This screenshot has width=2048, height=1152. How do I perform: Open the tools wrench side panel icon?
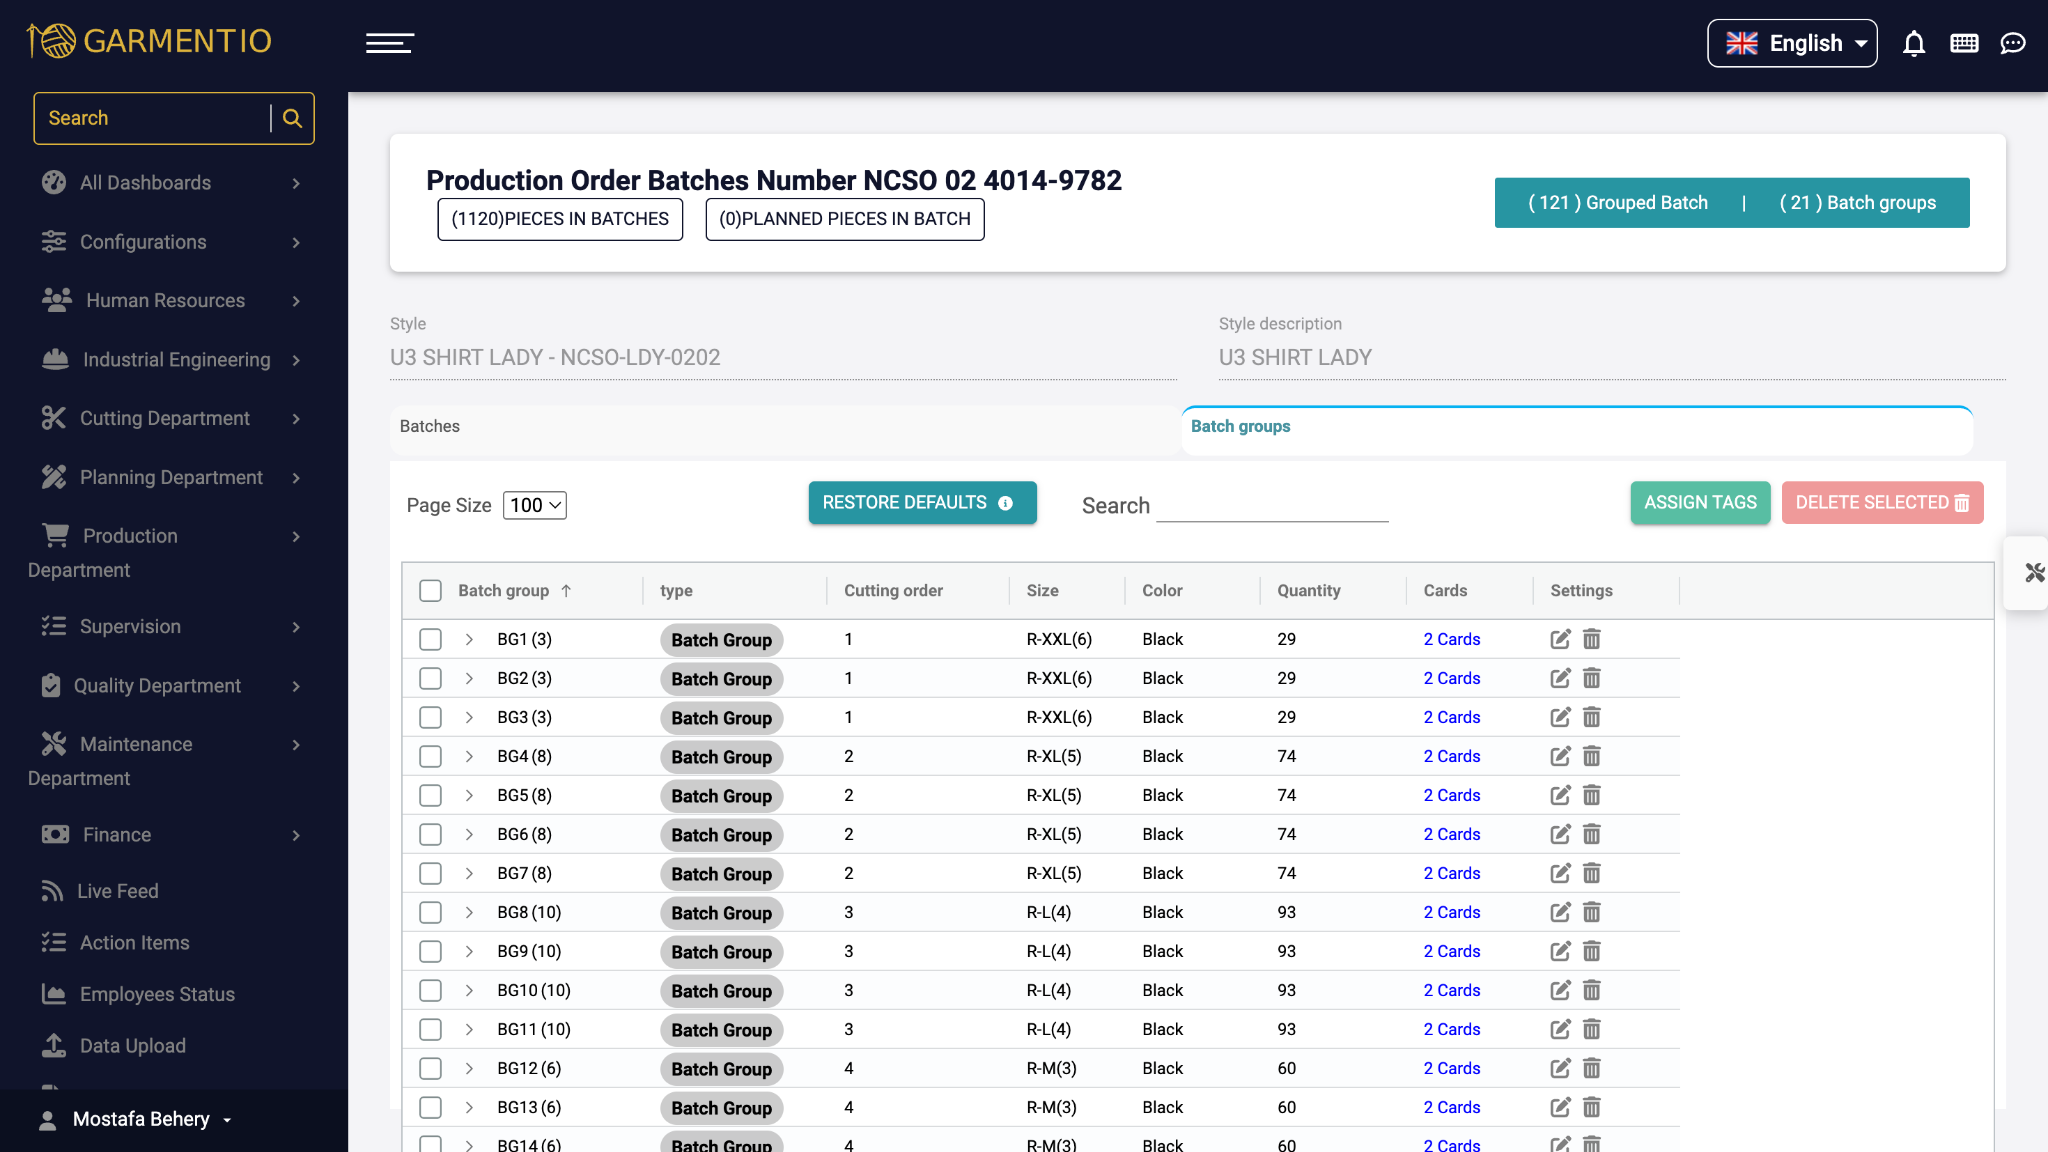click(2034, 573)
